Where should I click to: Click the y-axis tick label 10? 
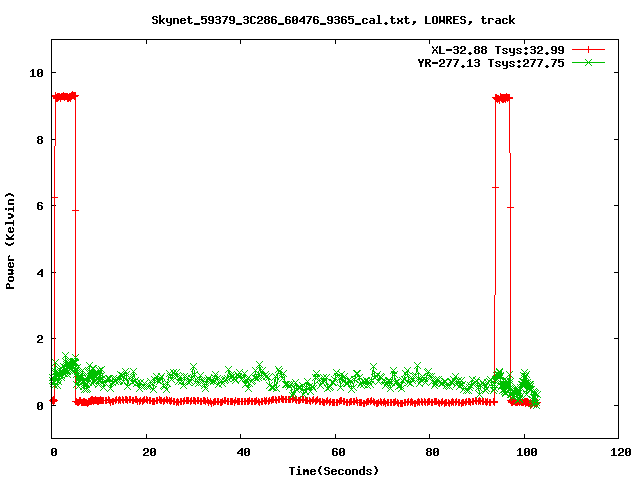tap(36, 73)
